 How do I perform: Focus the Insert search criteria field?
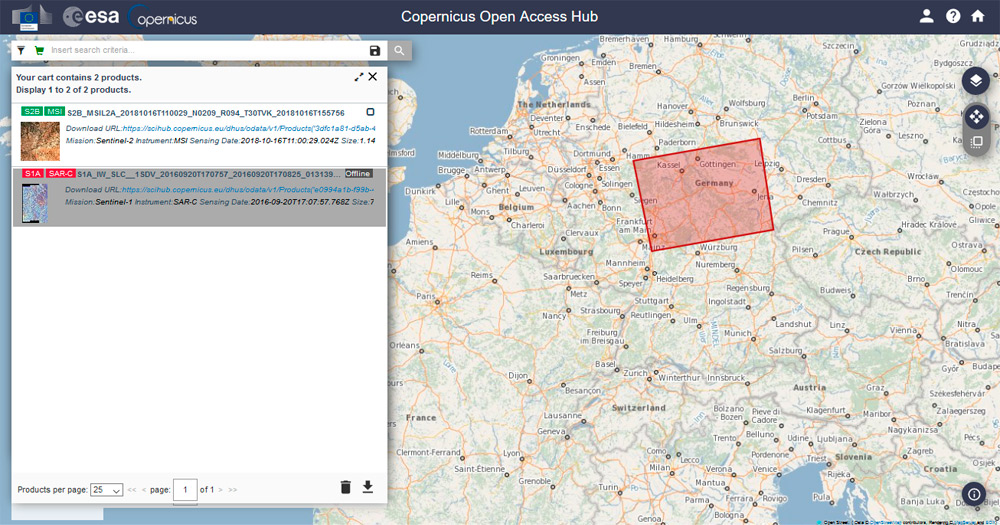[207, 50]
